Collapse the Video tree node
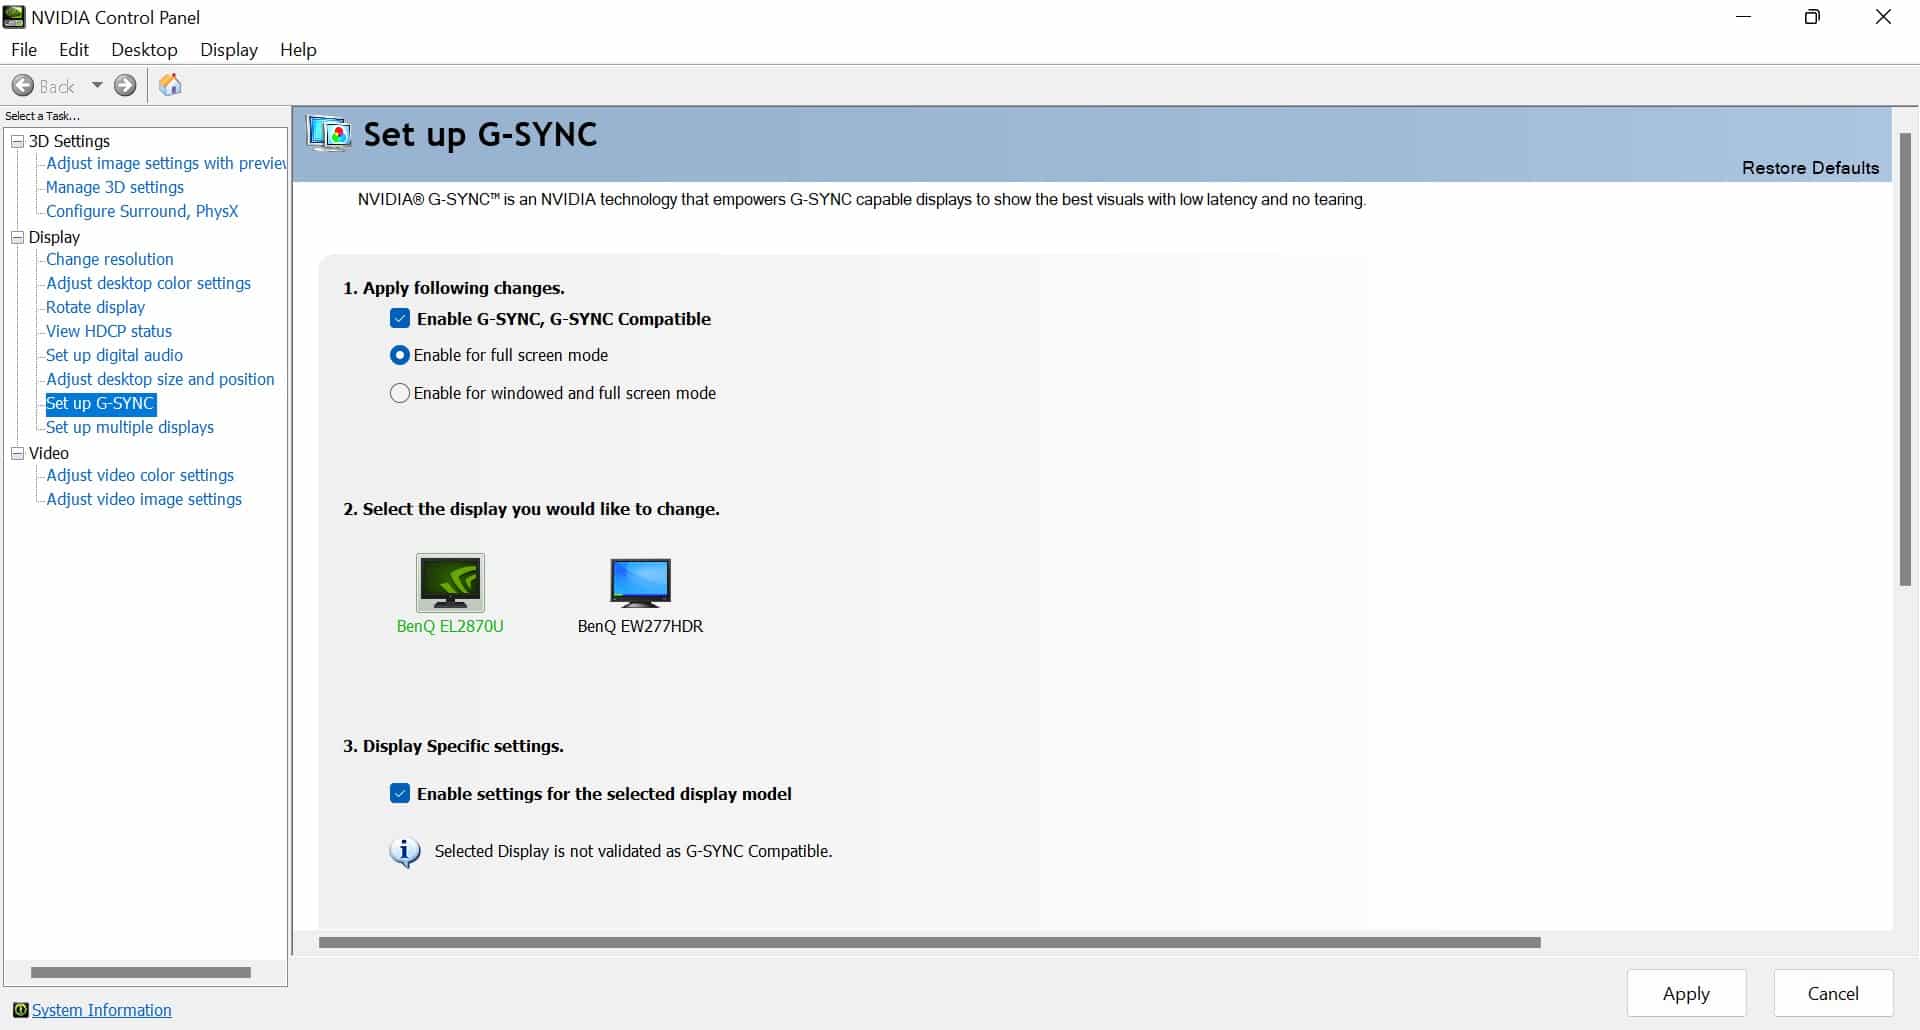Image resolution: width=1920 pixels, height=1030 pixels. pyautogui.click(x=17, y=453)
